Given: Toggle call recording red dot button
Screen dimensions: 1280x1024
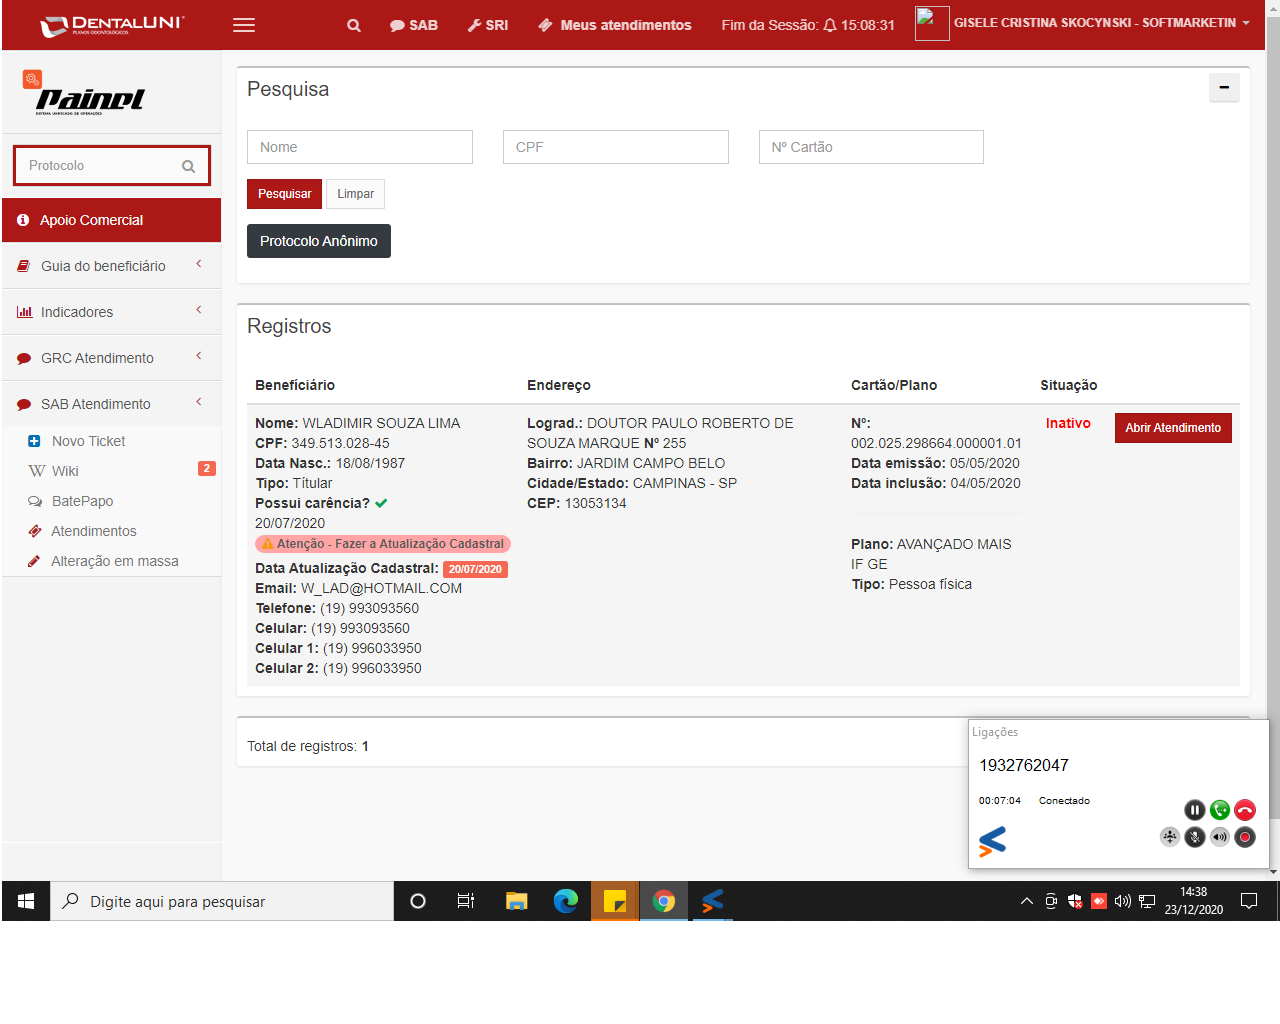Looking at the screenshot, I should click(x=1244, y=837).
